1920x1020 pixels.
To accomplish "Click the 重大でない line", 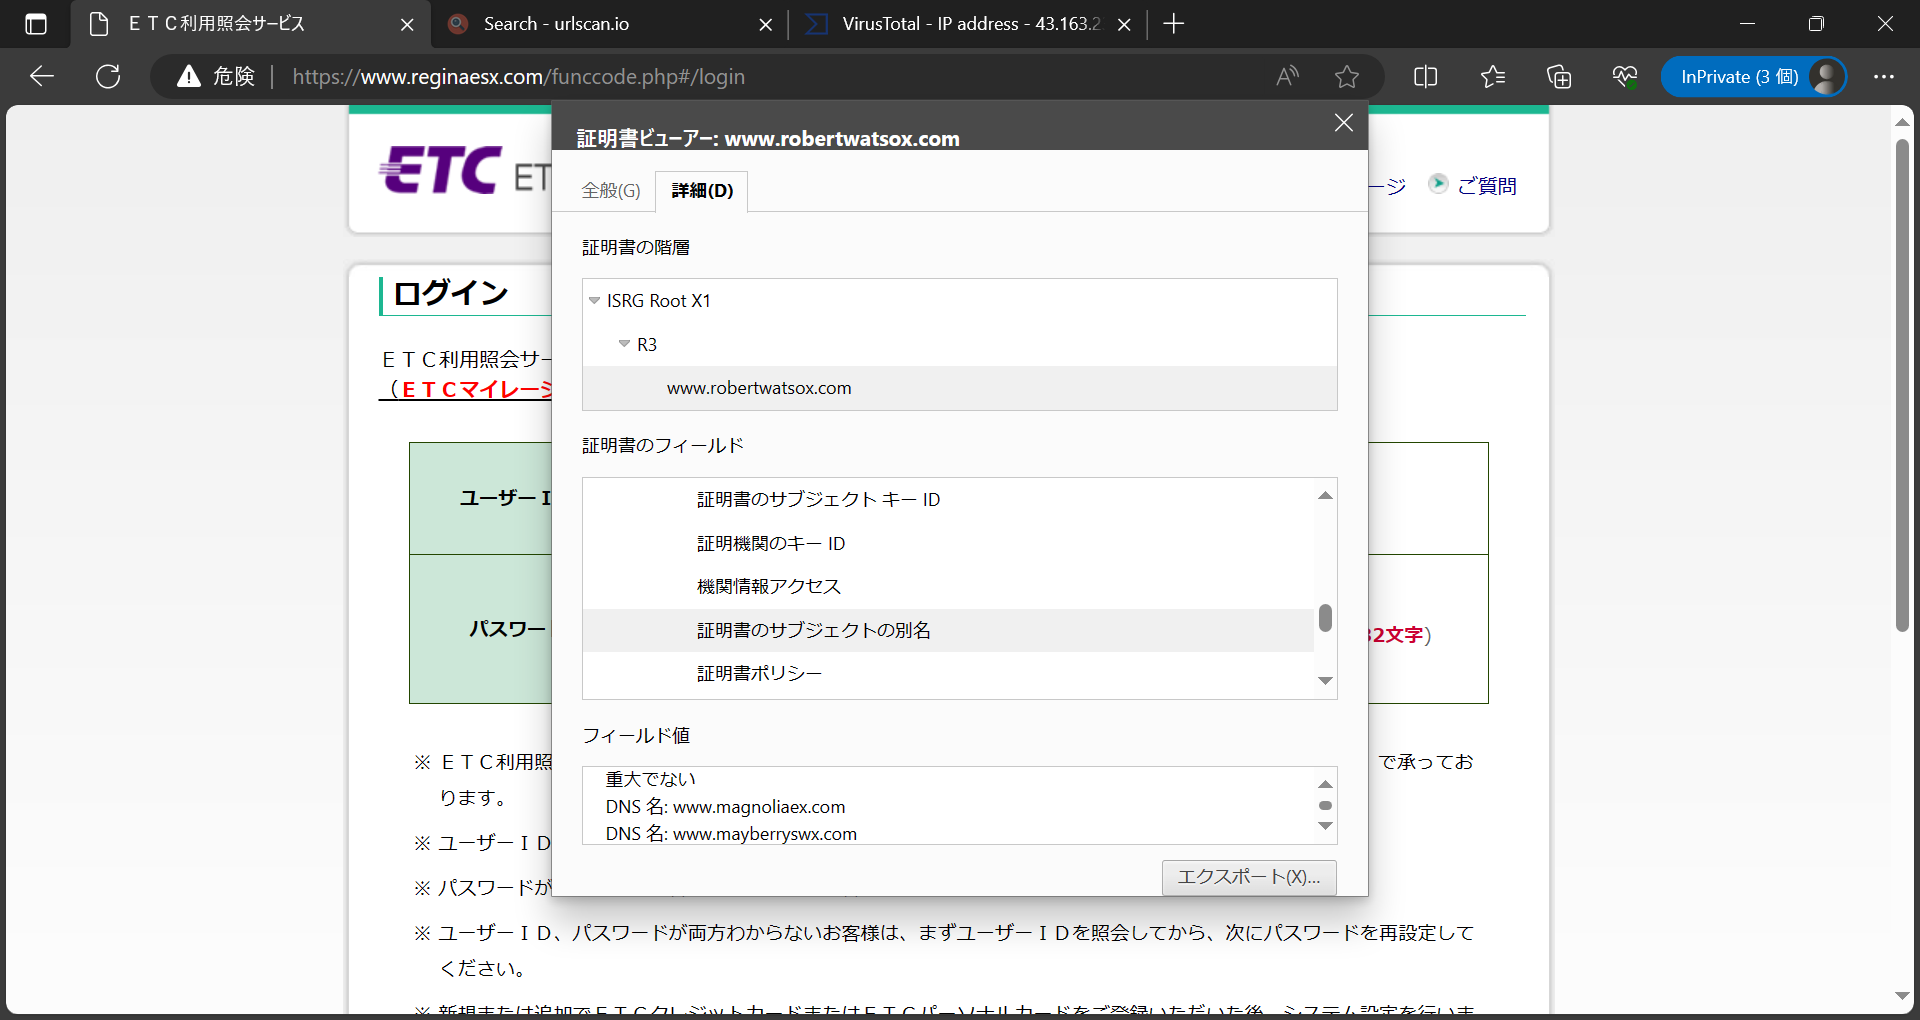I will pos(650,779).
